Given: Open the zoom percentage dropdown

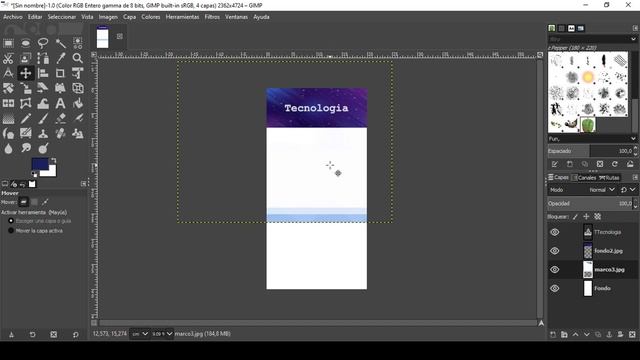Looking at the screenshot, I should [x=162, y=334].
